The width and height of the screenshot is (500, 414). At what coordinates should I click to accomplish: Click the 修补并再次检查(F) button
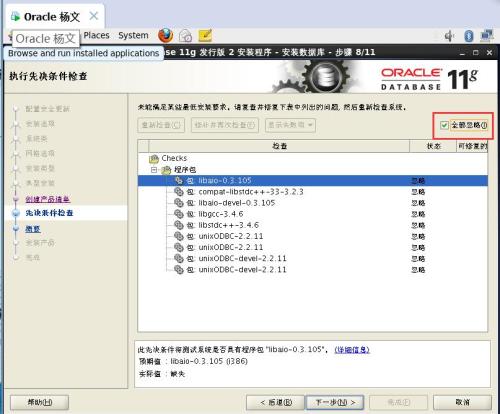[x=225, y=125]
